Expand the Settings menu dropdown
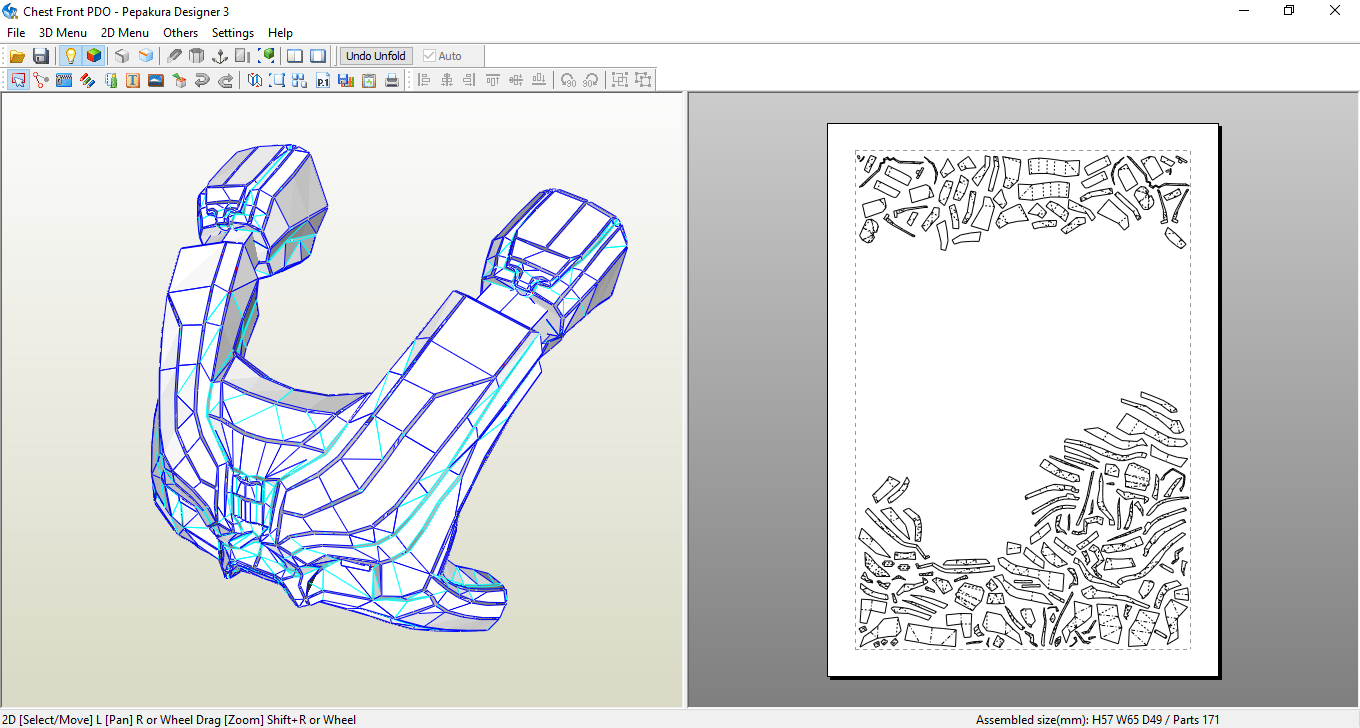Image resolution: width=1360 pixels, height=728 pixels. click(232, 33)
